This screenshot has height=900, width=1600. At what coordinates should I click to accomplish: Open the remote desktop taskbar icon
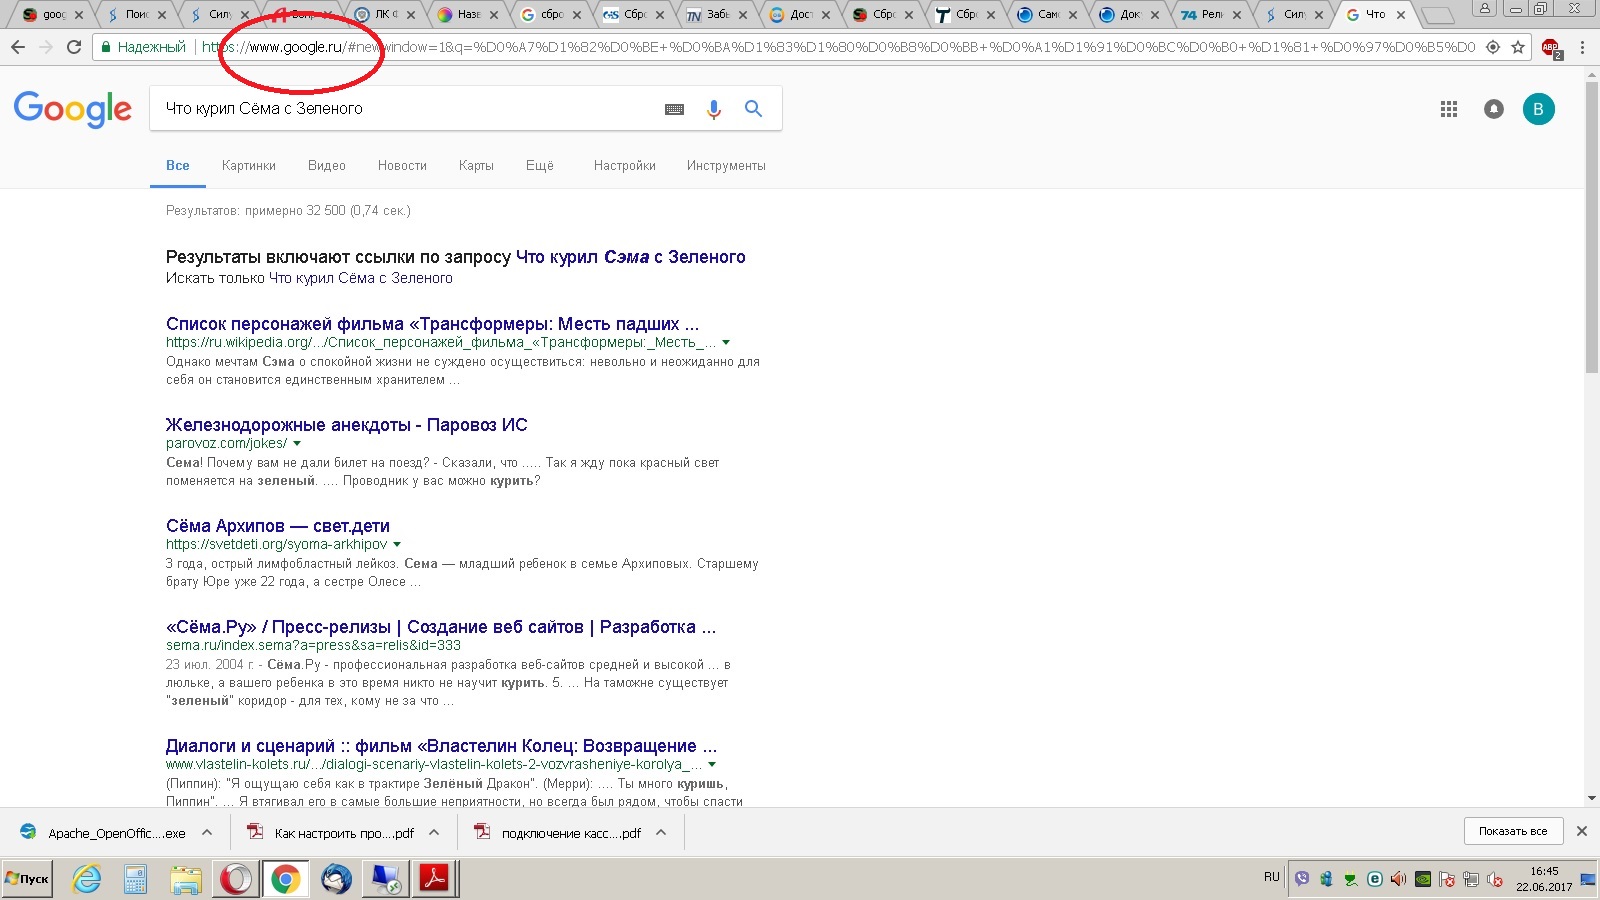(x=385, y=879)
